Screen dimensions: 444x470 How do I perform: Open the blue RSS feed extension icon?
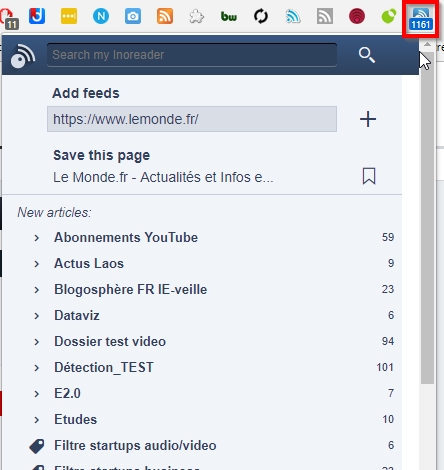coord(293,16)
